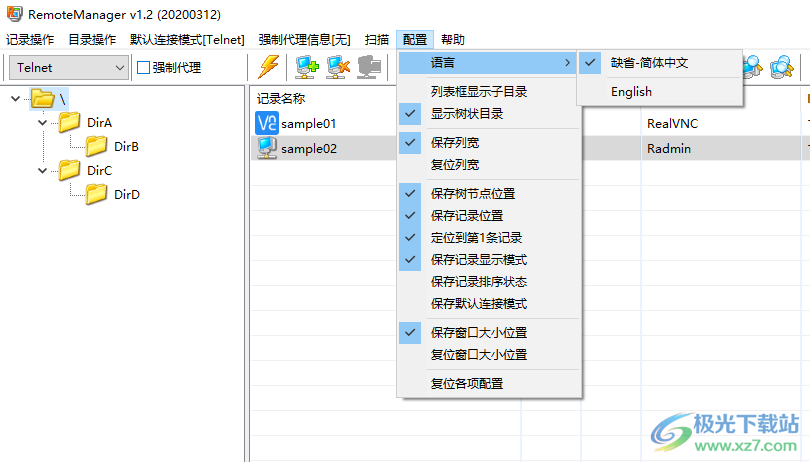The height and width of the screenshot is (462, 810).
Task: Click the computer icon beside sample02
Action: 267,148
